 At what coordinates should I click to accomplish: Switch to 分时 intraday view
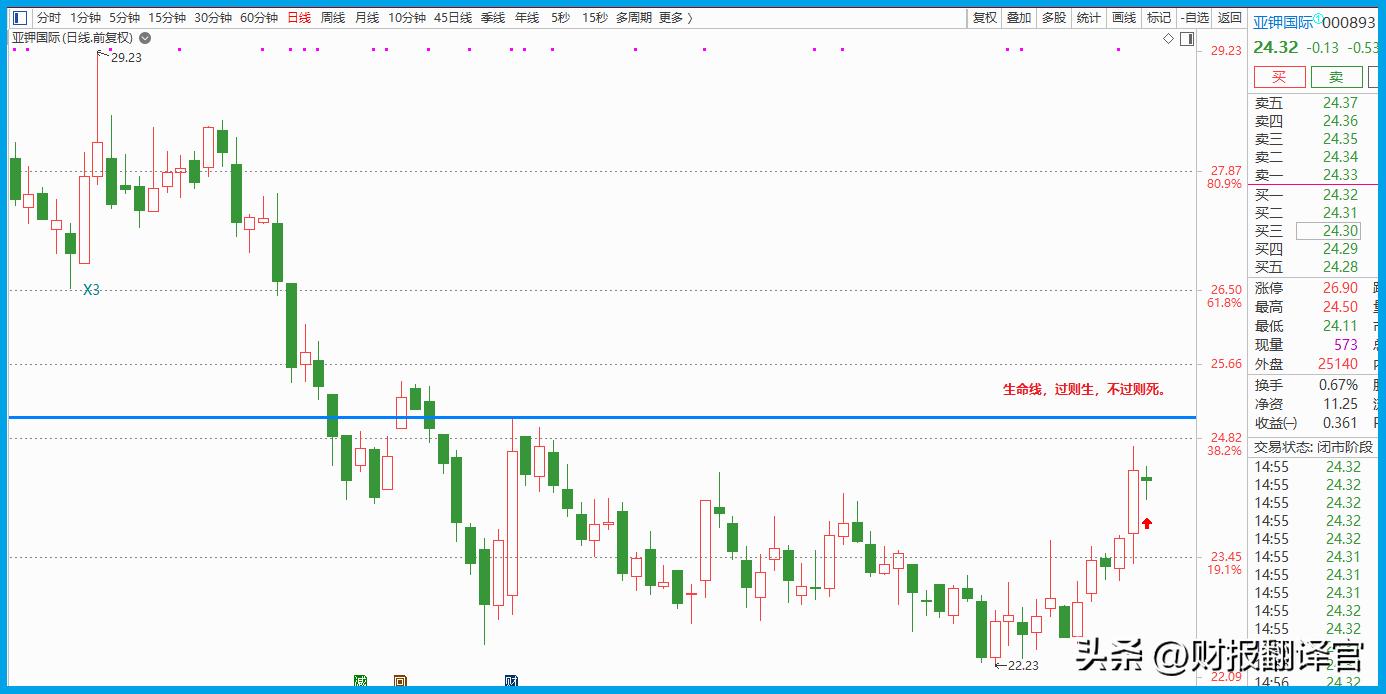point(49,18)
